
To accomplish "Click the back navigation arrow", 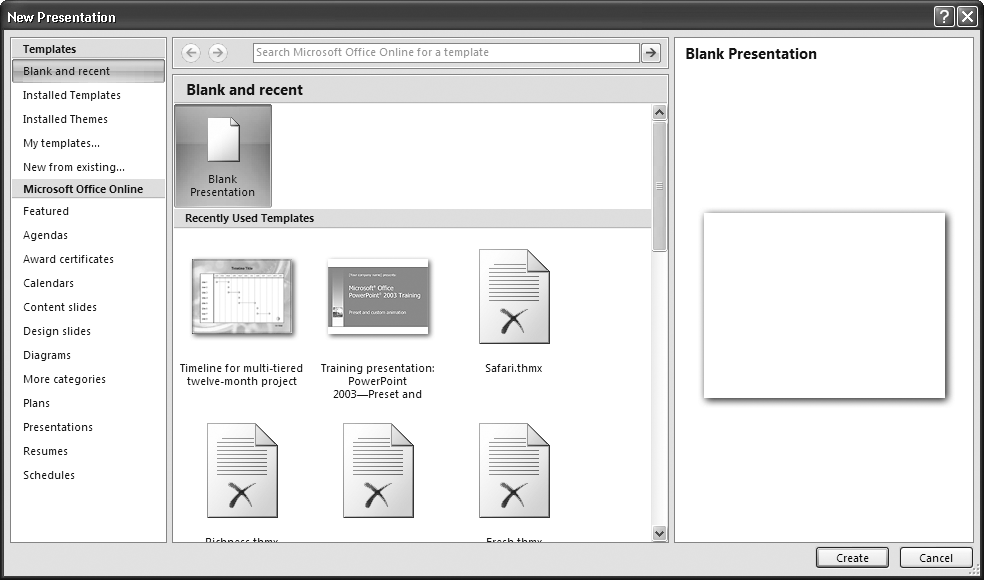I will tap(190, 52).
